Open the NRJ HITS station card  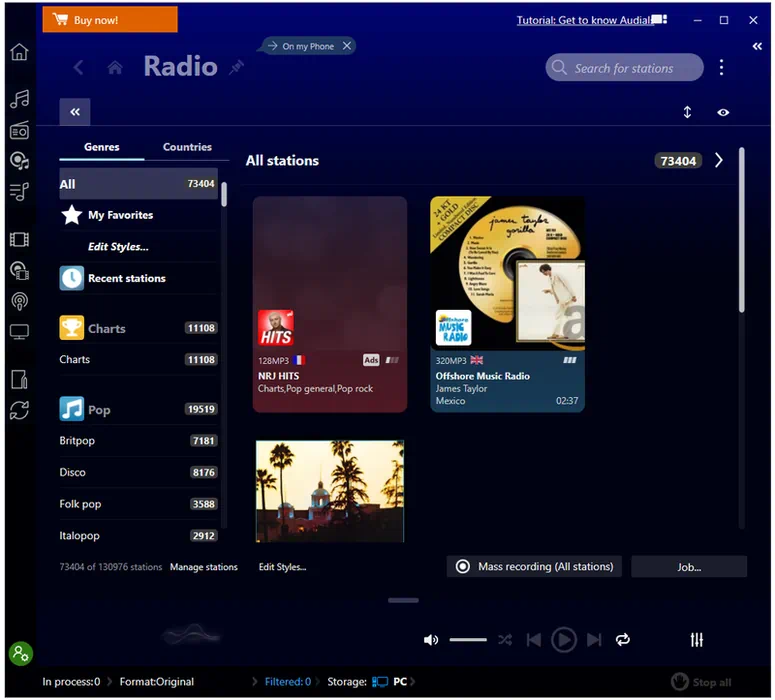(x=330, y=304)
